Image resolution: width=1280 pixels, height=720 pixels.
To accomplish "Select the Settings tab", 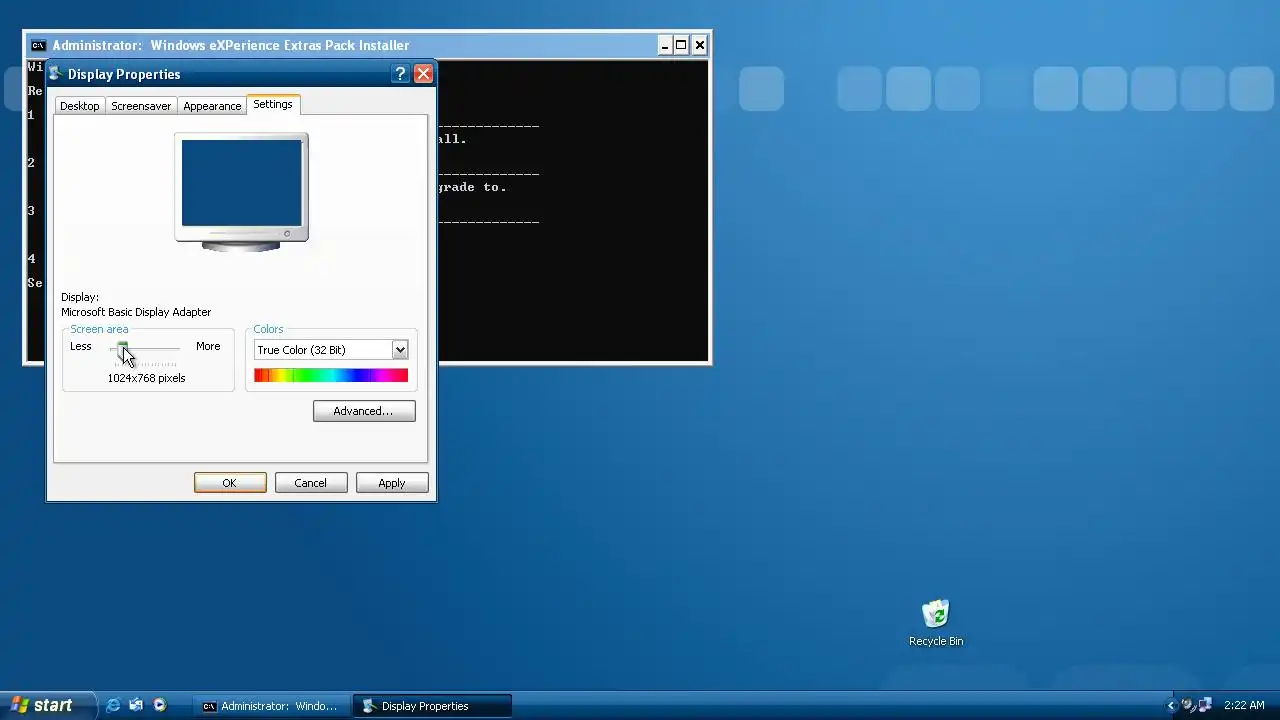I will click(273, 104).
